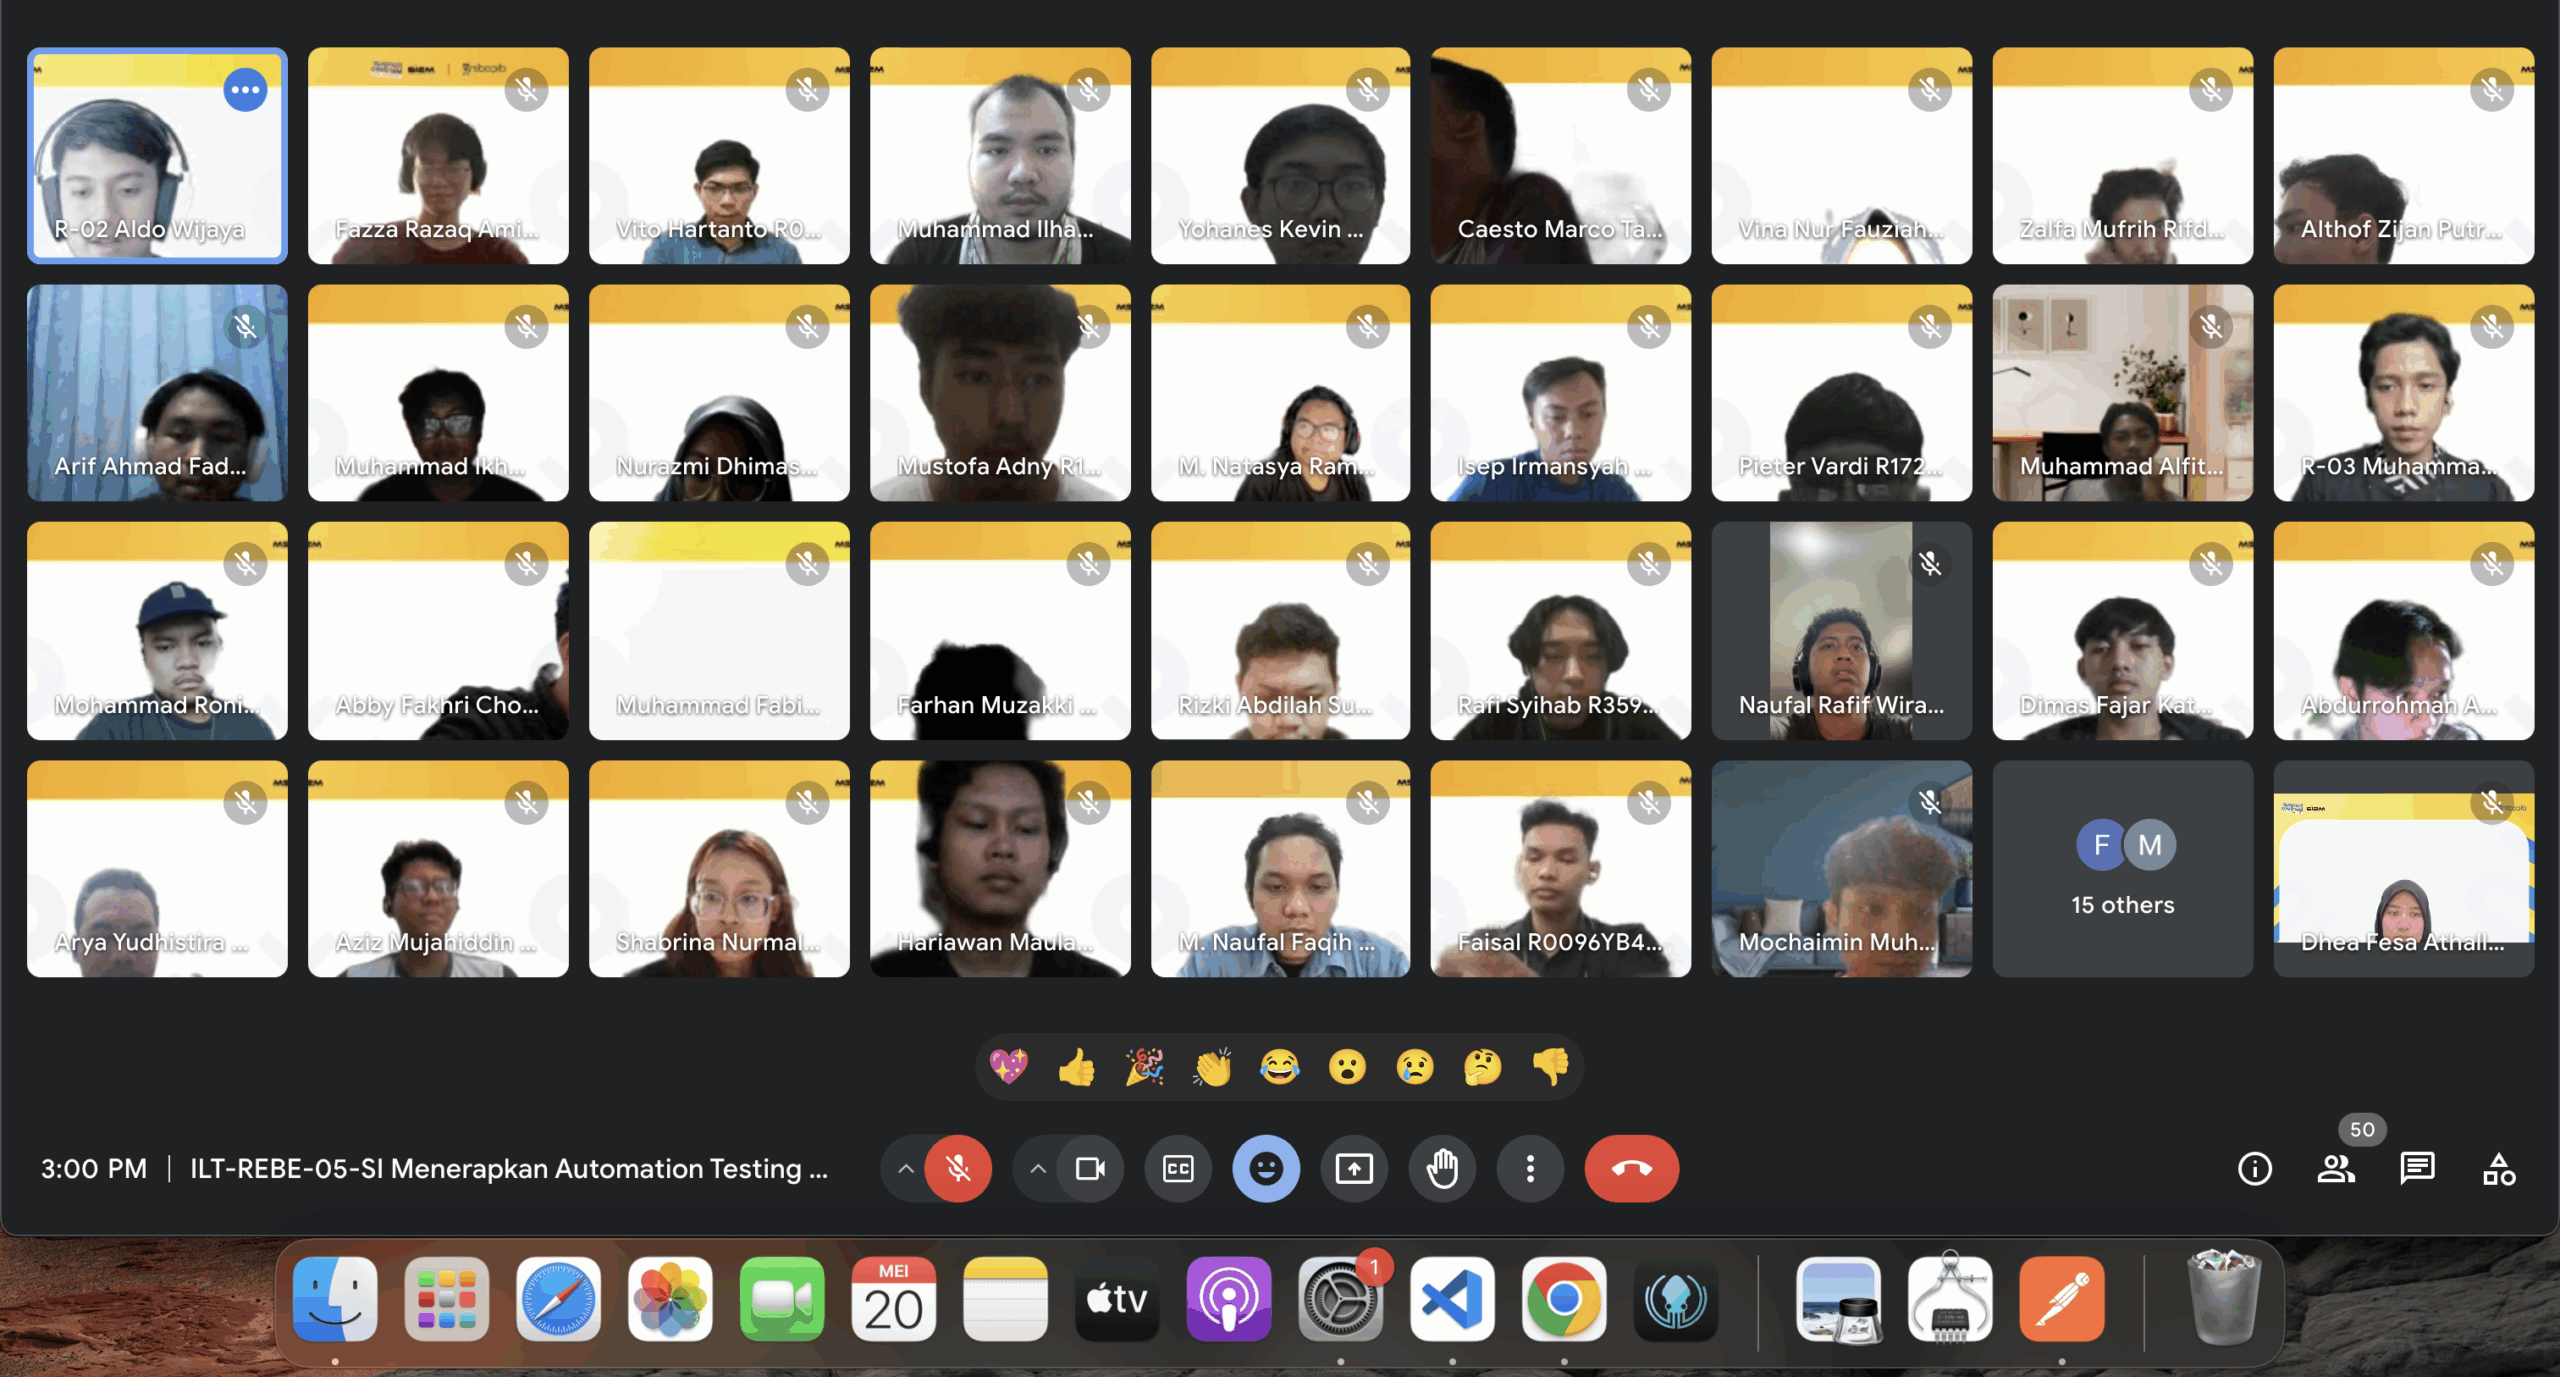Click the 15 others participants tile
The height and width of the screenshot is (1377, 2560).
tap(2122, 868)
